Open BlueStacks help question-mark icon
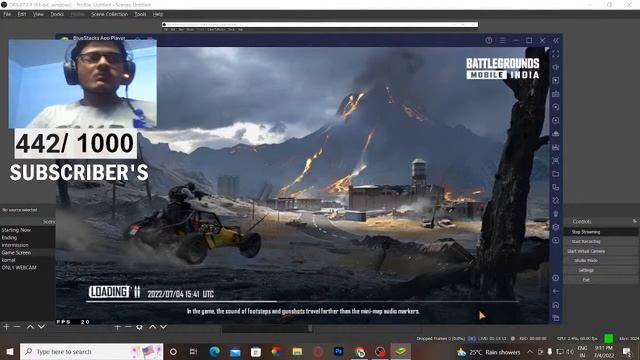The height and width of the screenshot is (360, 640). (489, 40)
